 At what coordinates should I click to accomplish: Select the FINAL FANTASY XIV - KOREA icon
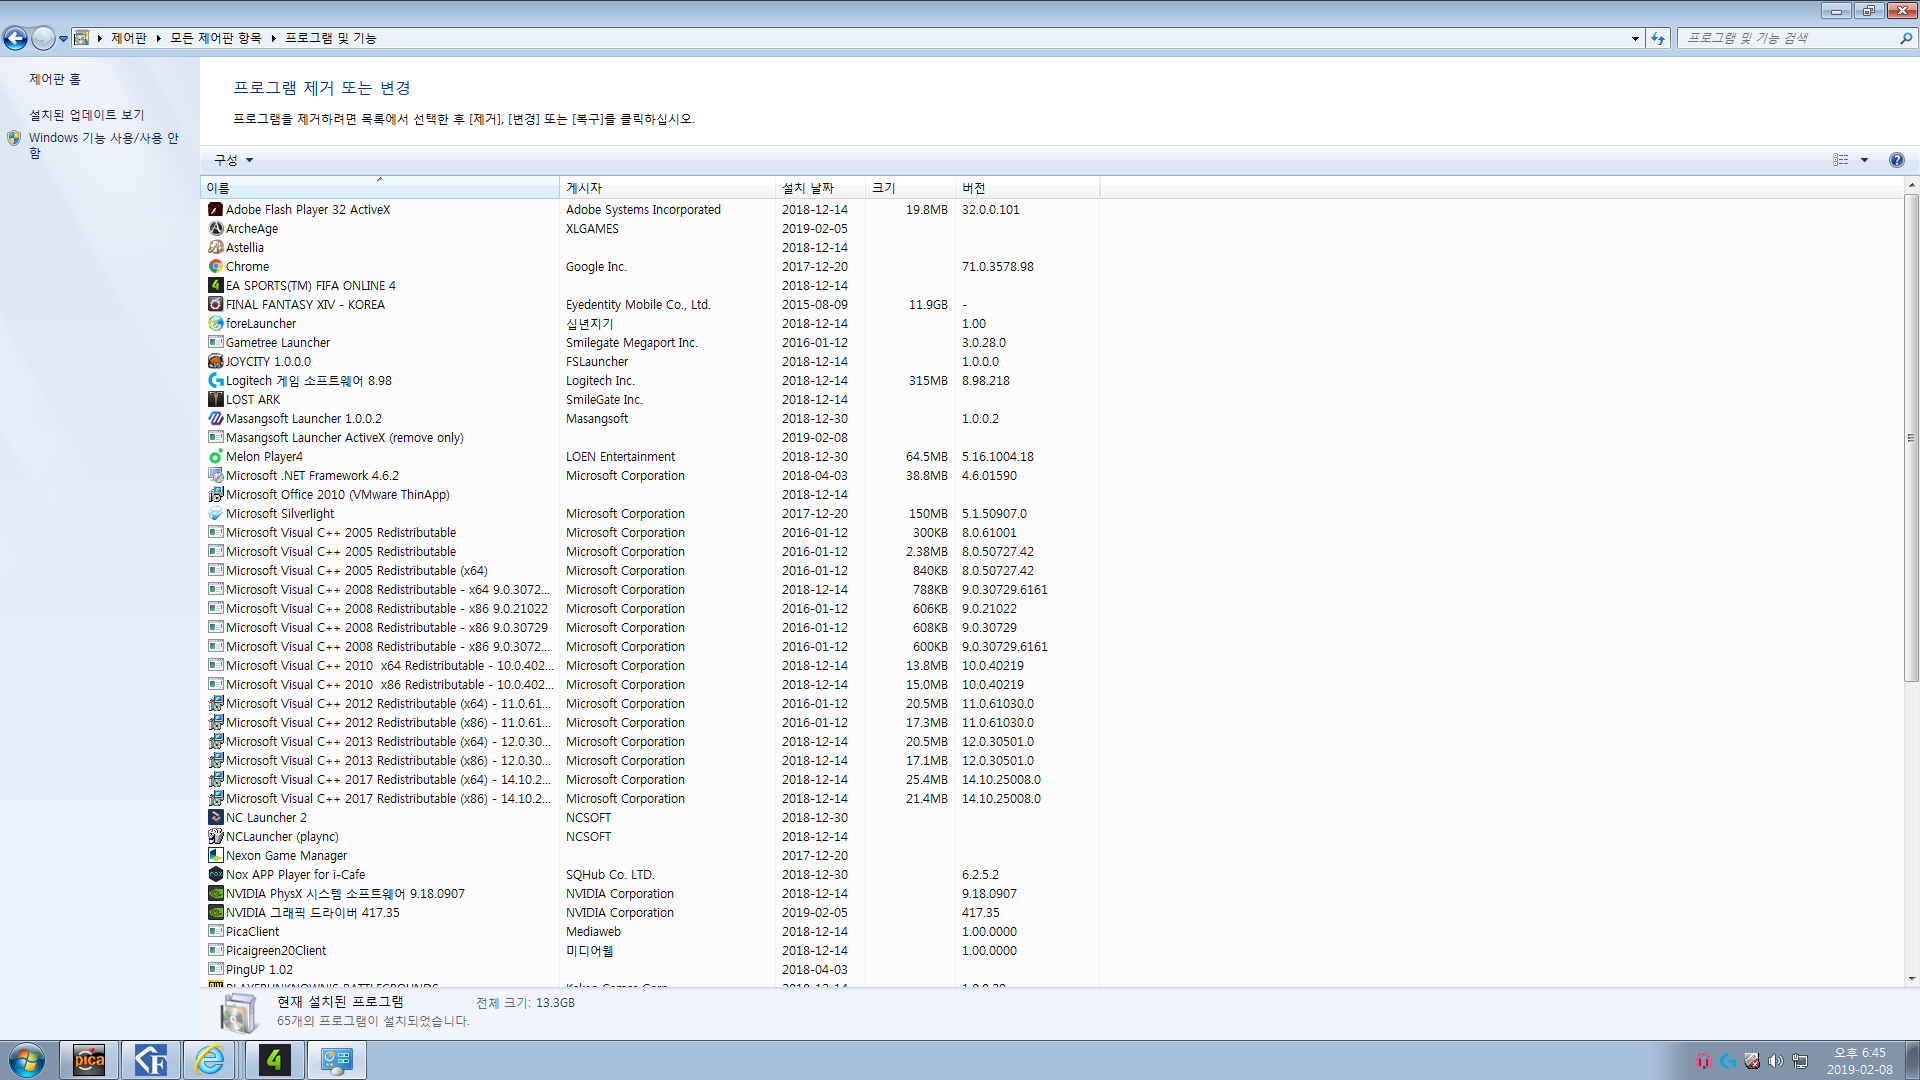(215, 305)
